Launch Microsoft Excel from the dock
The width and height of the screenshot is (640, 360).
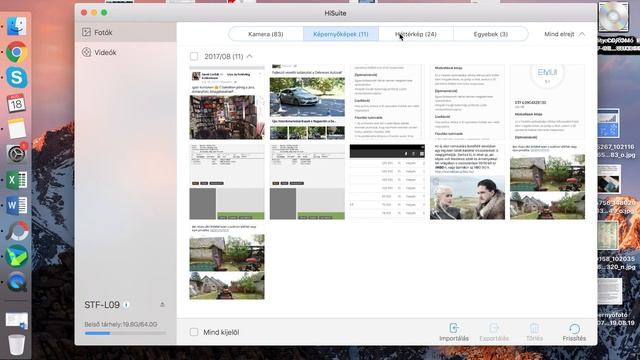click(16, 180)
